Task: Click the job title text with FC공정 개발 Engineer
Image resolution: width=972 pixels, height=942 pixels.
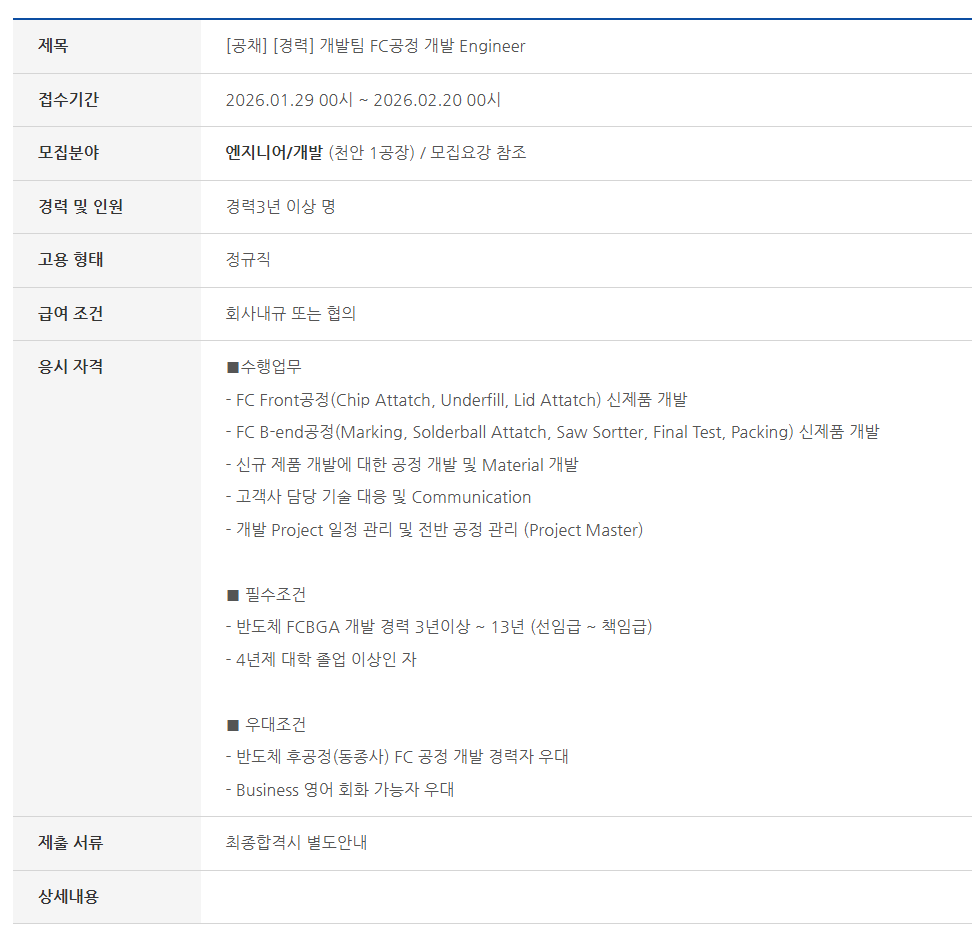Action: [375, 46]
